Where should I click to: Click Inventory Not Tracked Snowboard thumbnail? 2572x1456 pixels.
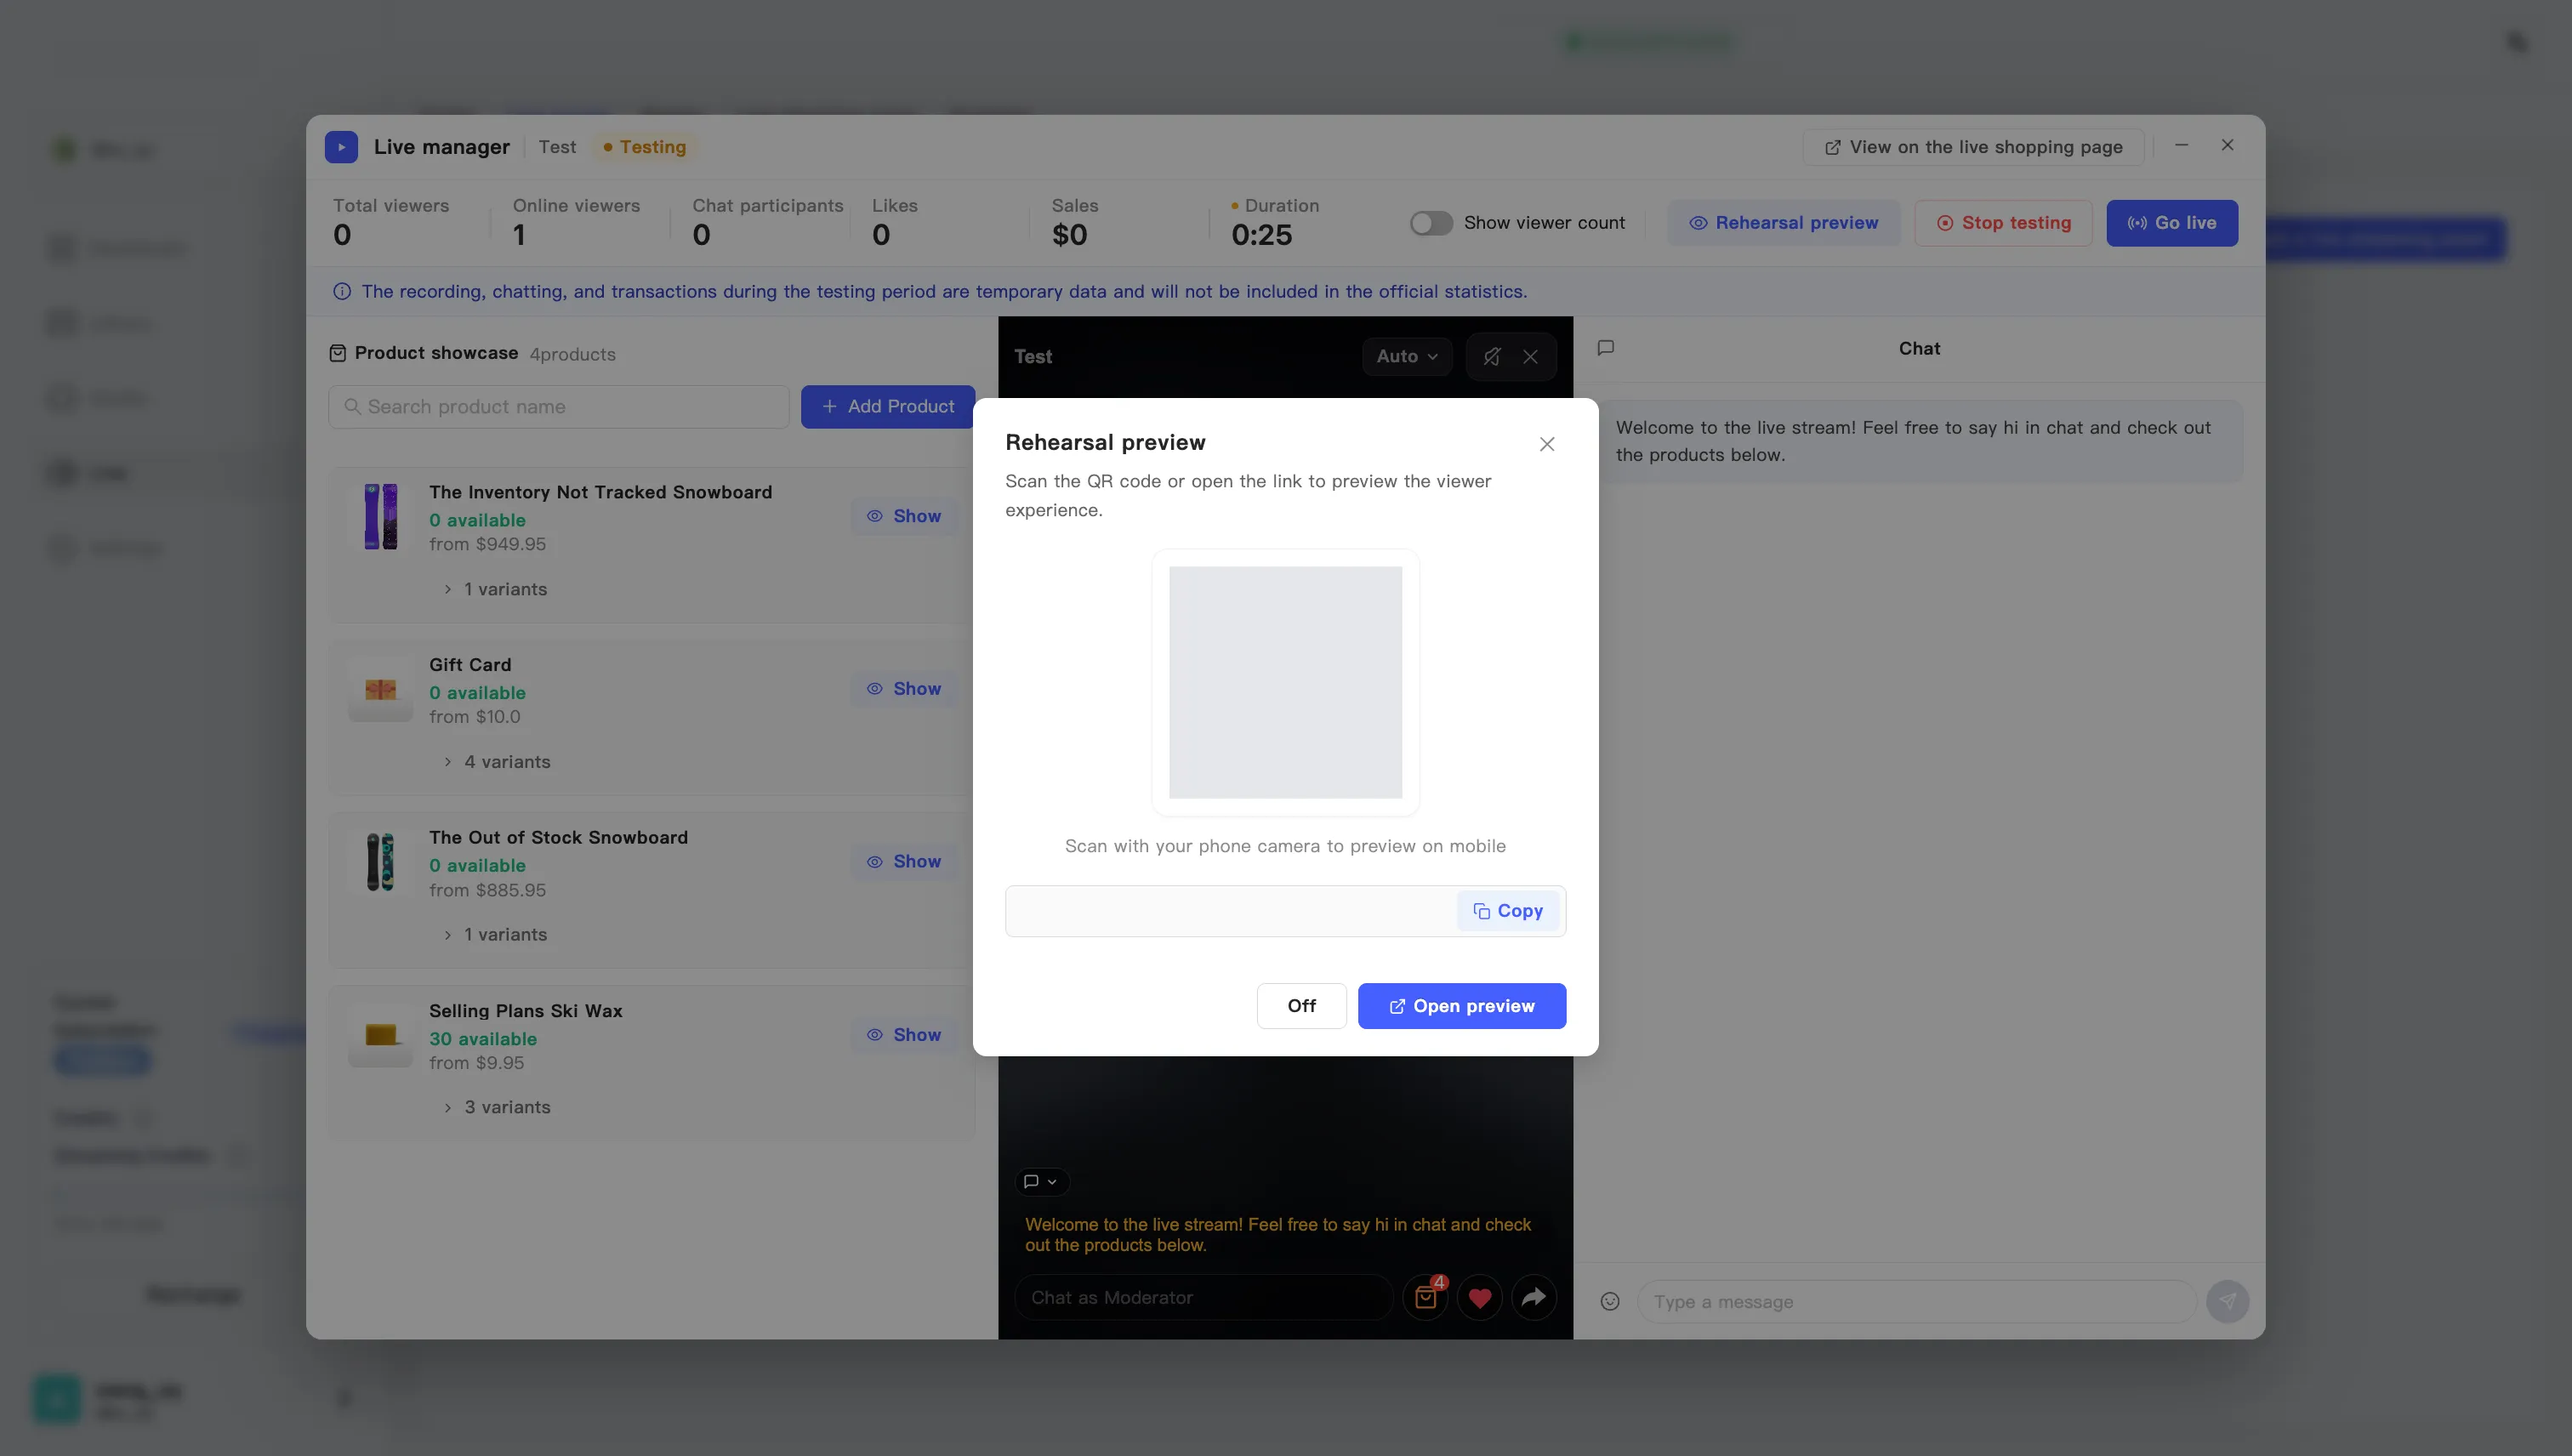pos(380,517)
